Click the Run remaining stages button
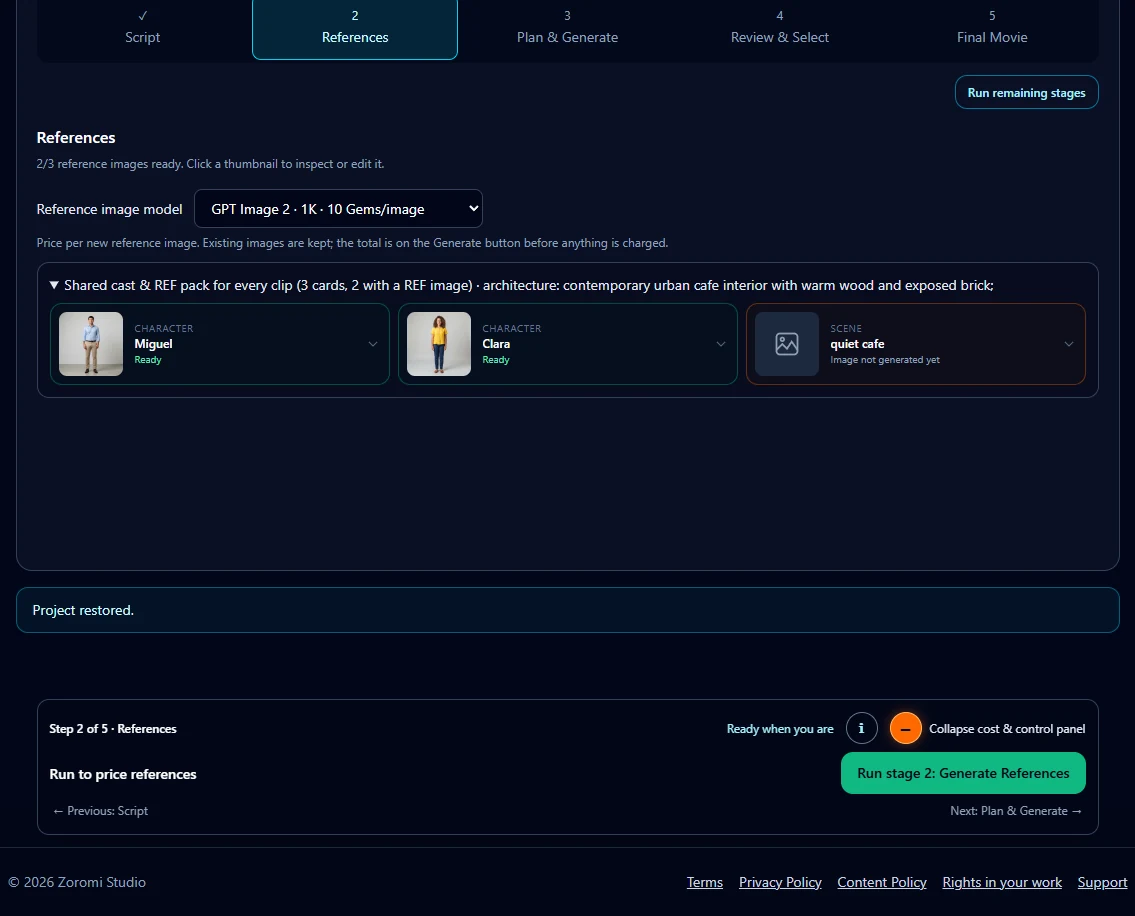The width and height of the screenshot is (1135, 916). point(1026,93)
